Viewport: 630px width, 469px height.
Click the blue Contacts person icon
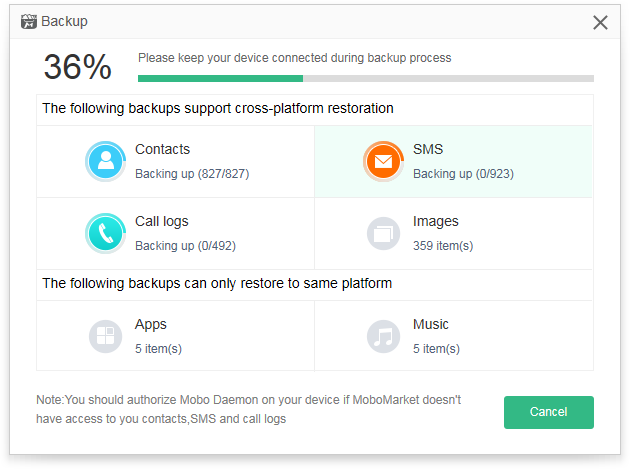[105, 161]
